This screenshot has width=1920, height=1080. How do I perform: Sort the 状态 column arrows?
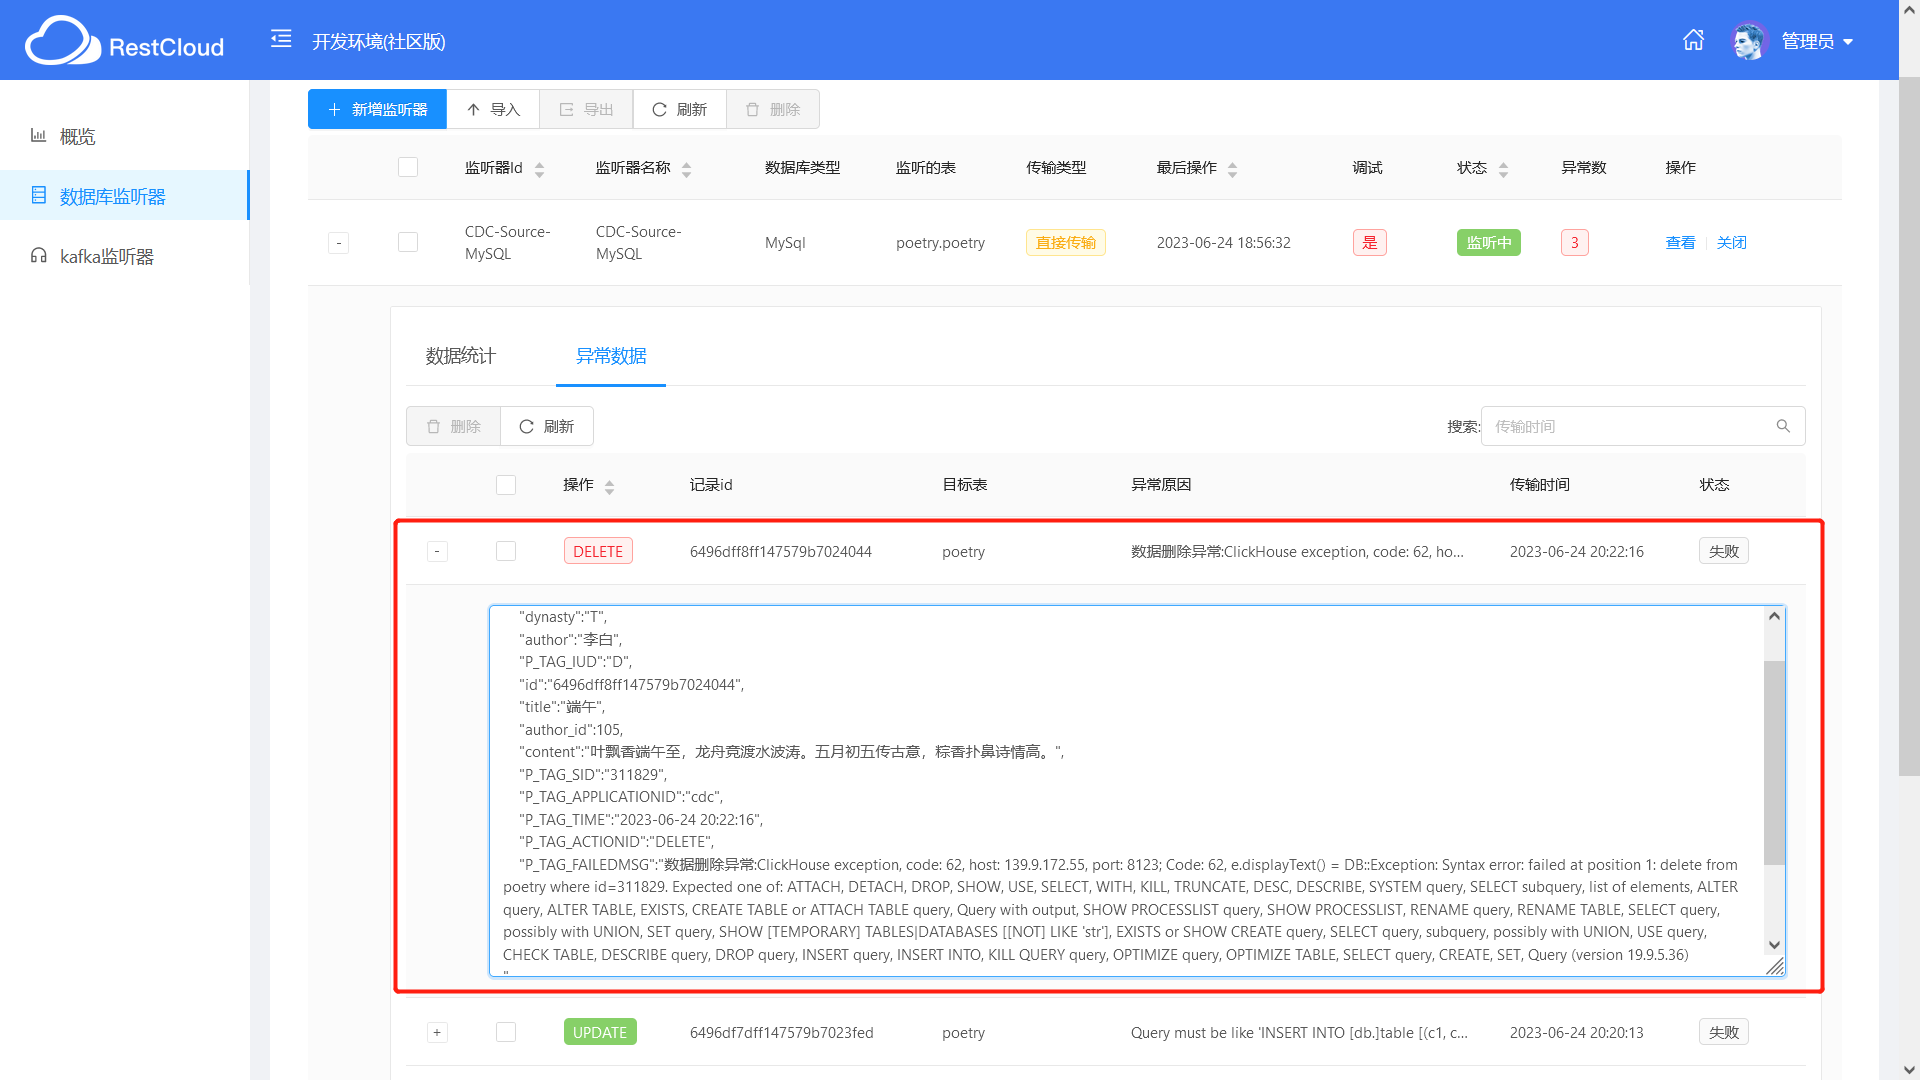click(1503, 169)
